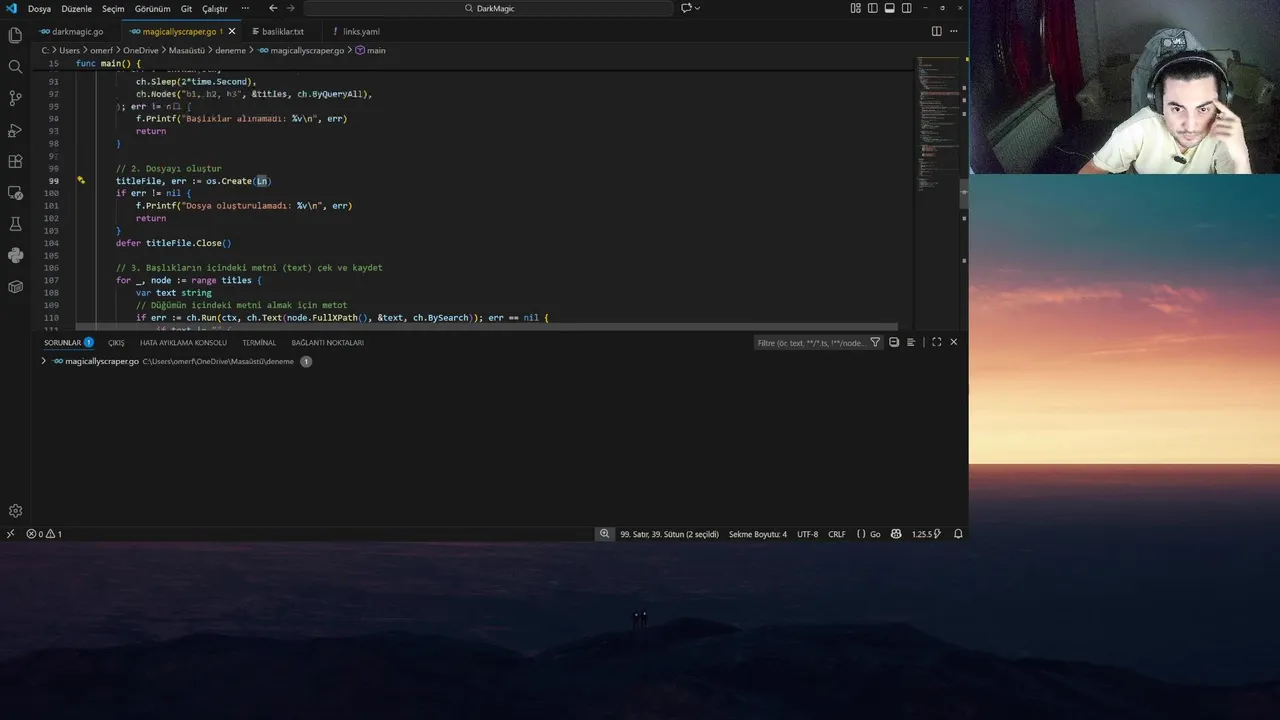The width and height of the screenshot is (1280, 720).
Task: Open the Problems panel filter options funnel
Action: tap(875, 342)
